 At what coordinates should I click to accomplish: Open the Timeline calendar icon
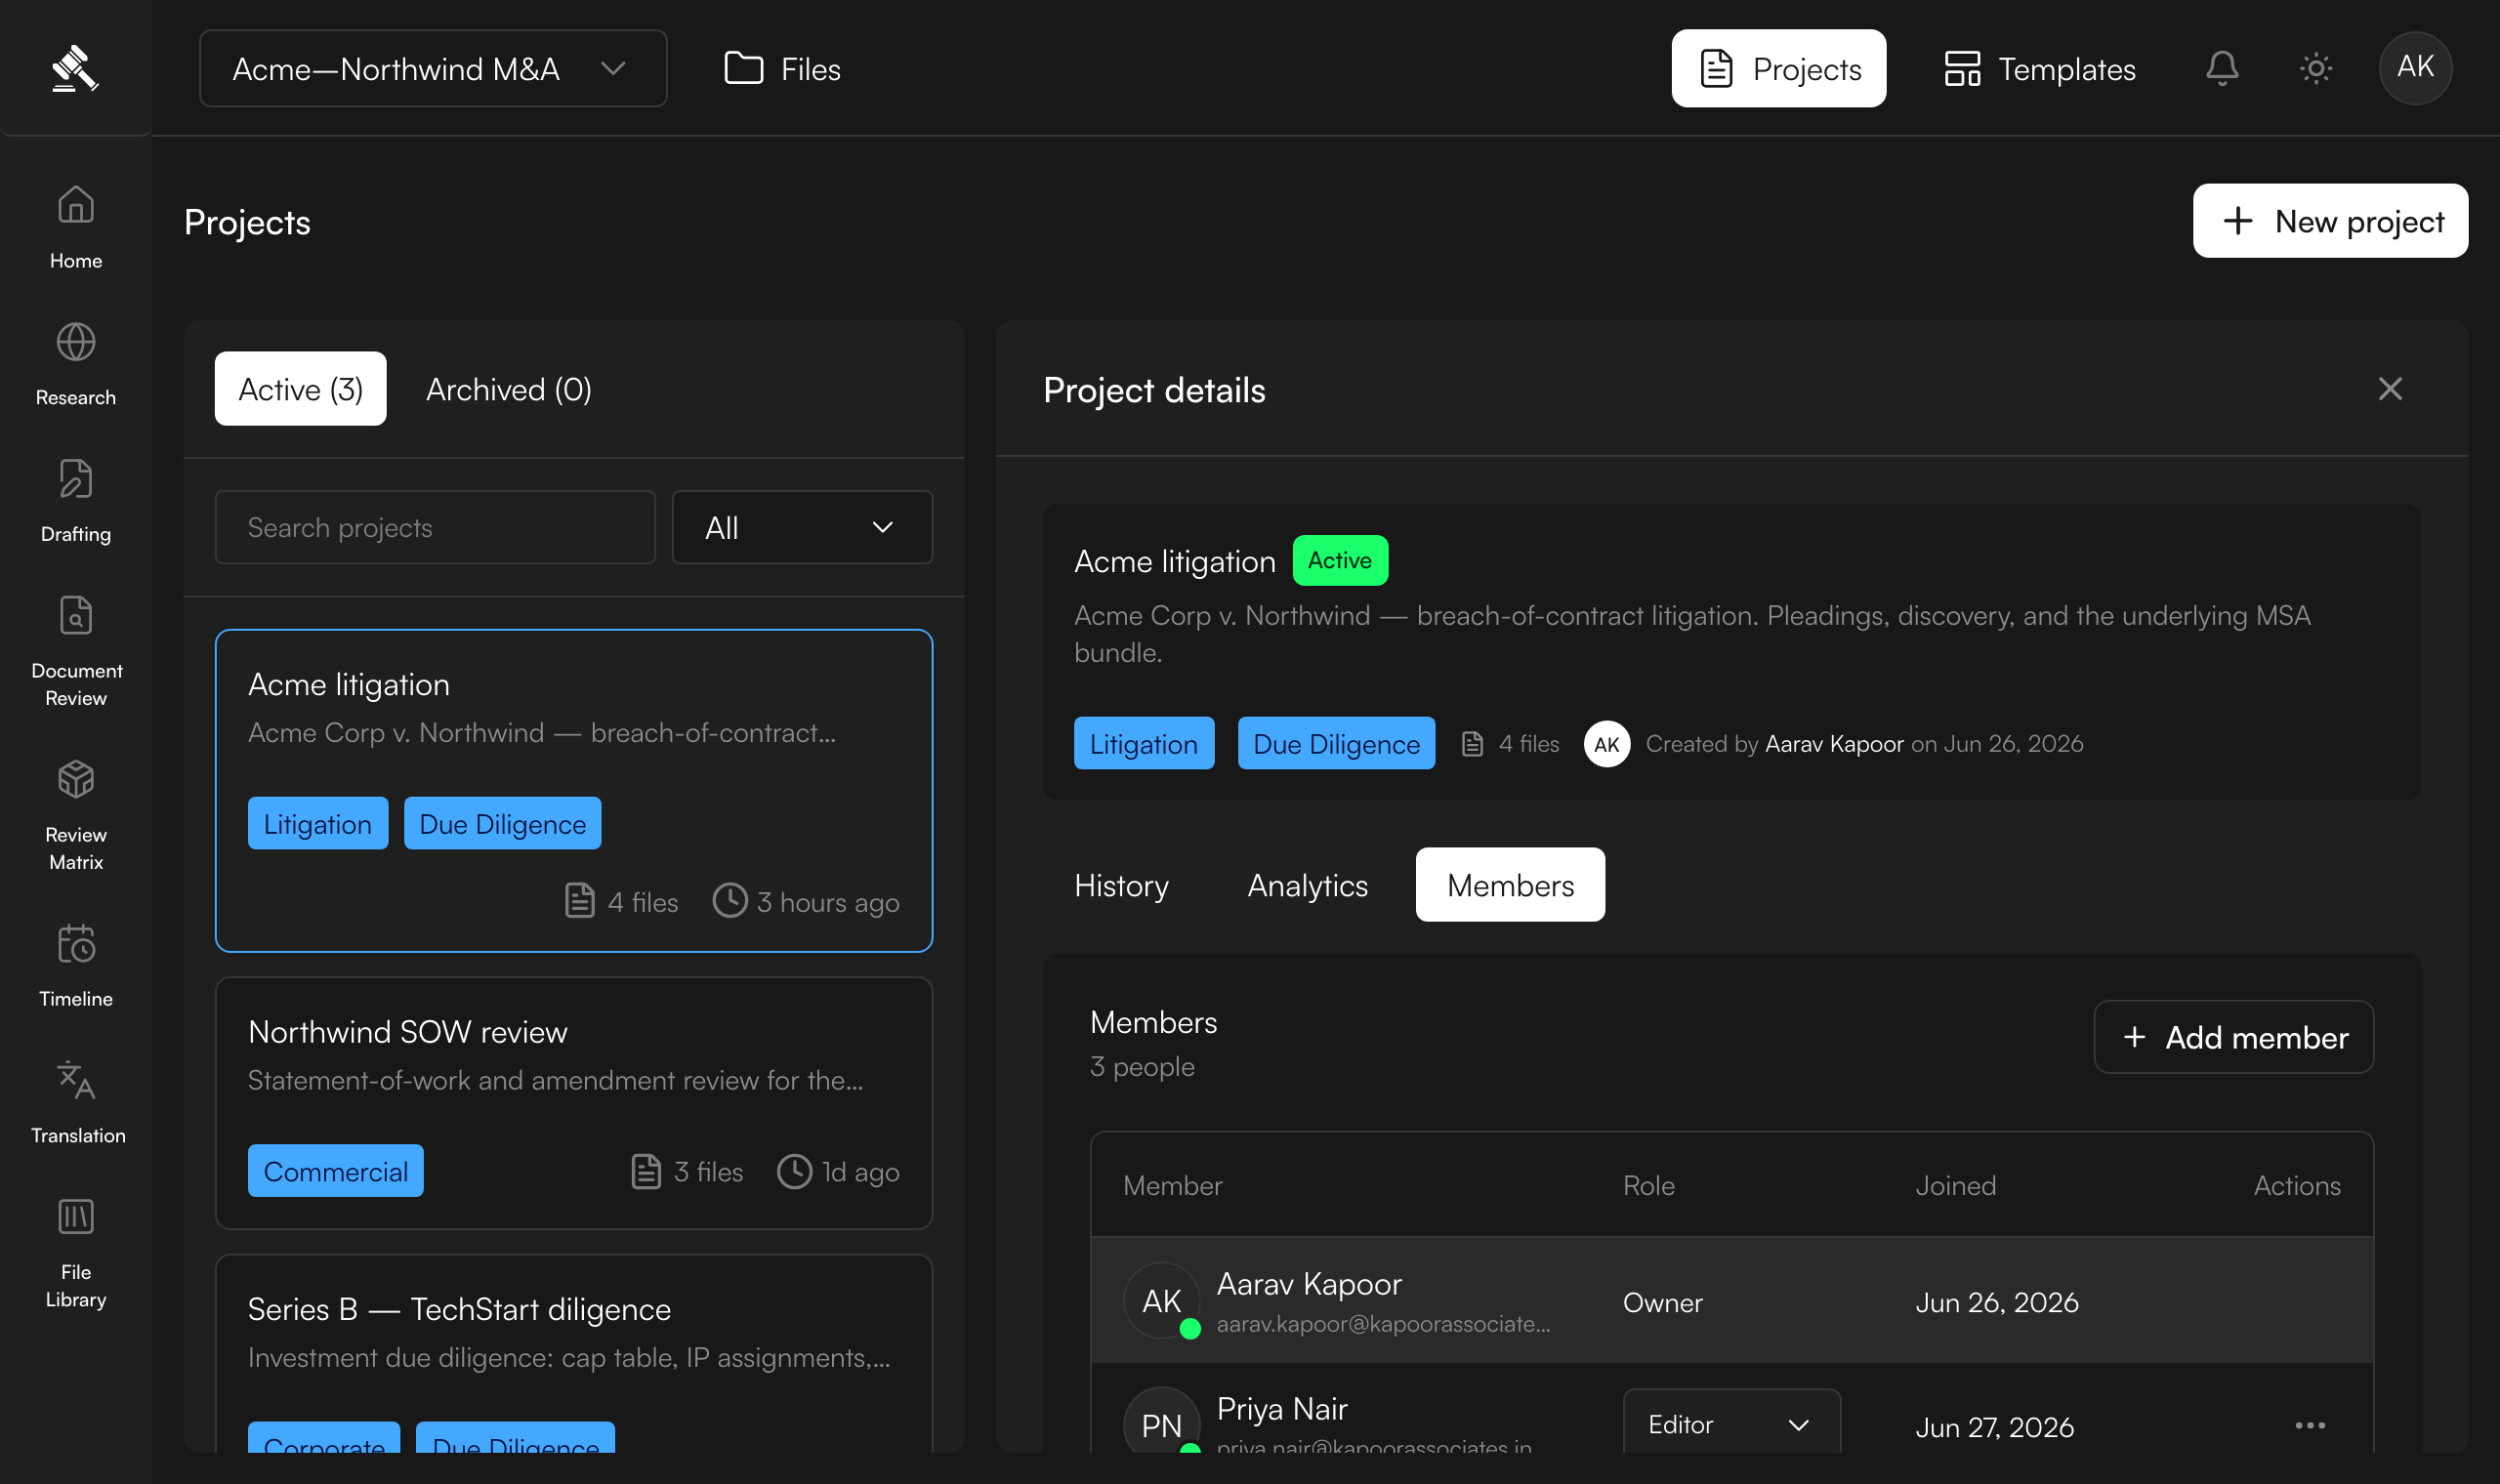(76, 943)
